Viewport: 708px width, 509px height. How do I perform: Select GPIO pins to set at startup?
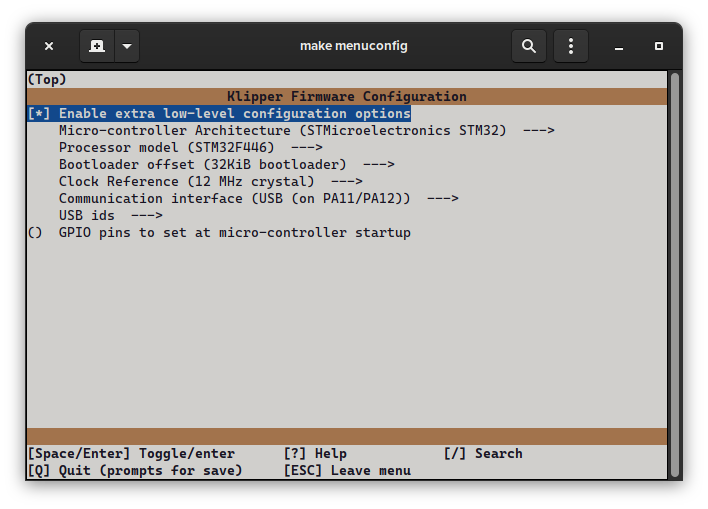(219, 233)
